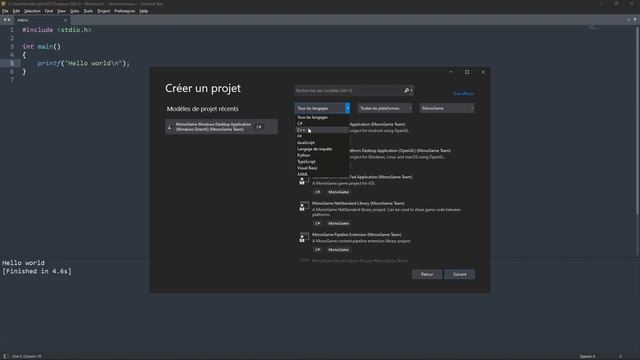Viewport: 640px width, 360px height.
Task: Open the Goto menu in Sublime Text
Action: coord(75,11)
